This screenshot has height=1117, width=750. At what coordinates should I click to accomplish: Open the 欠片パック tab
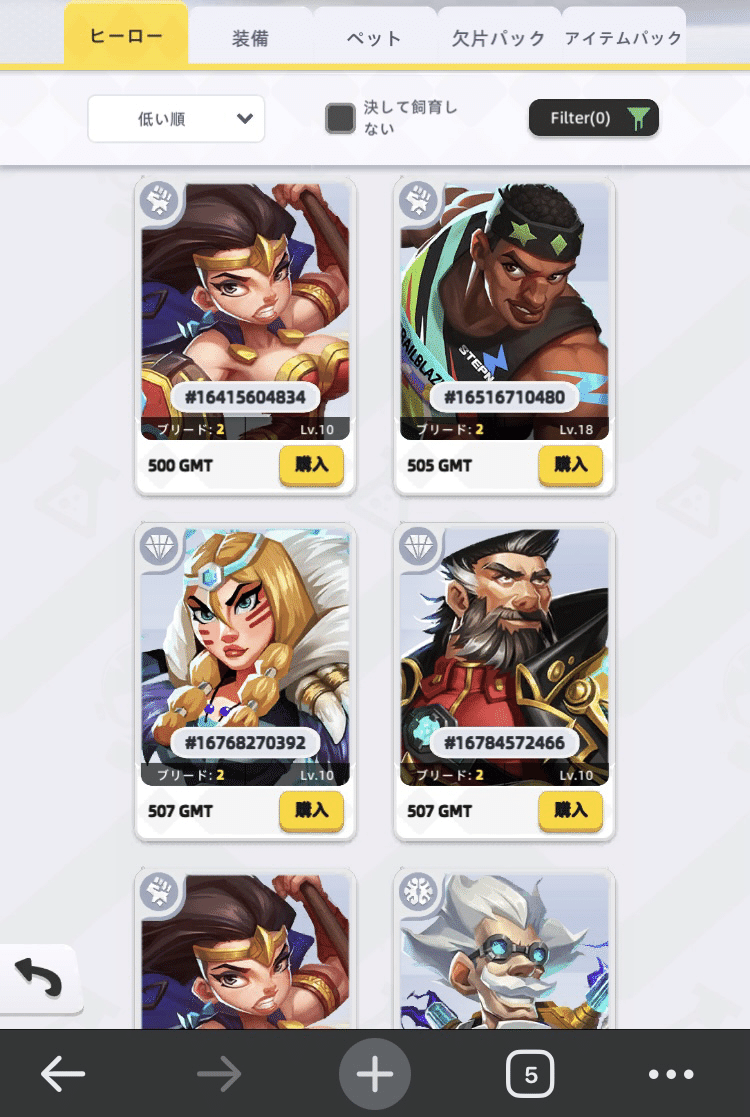pos(499,37)
